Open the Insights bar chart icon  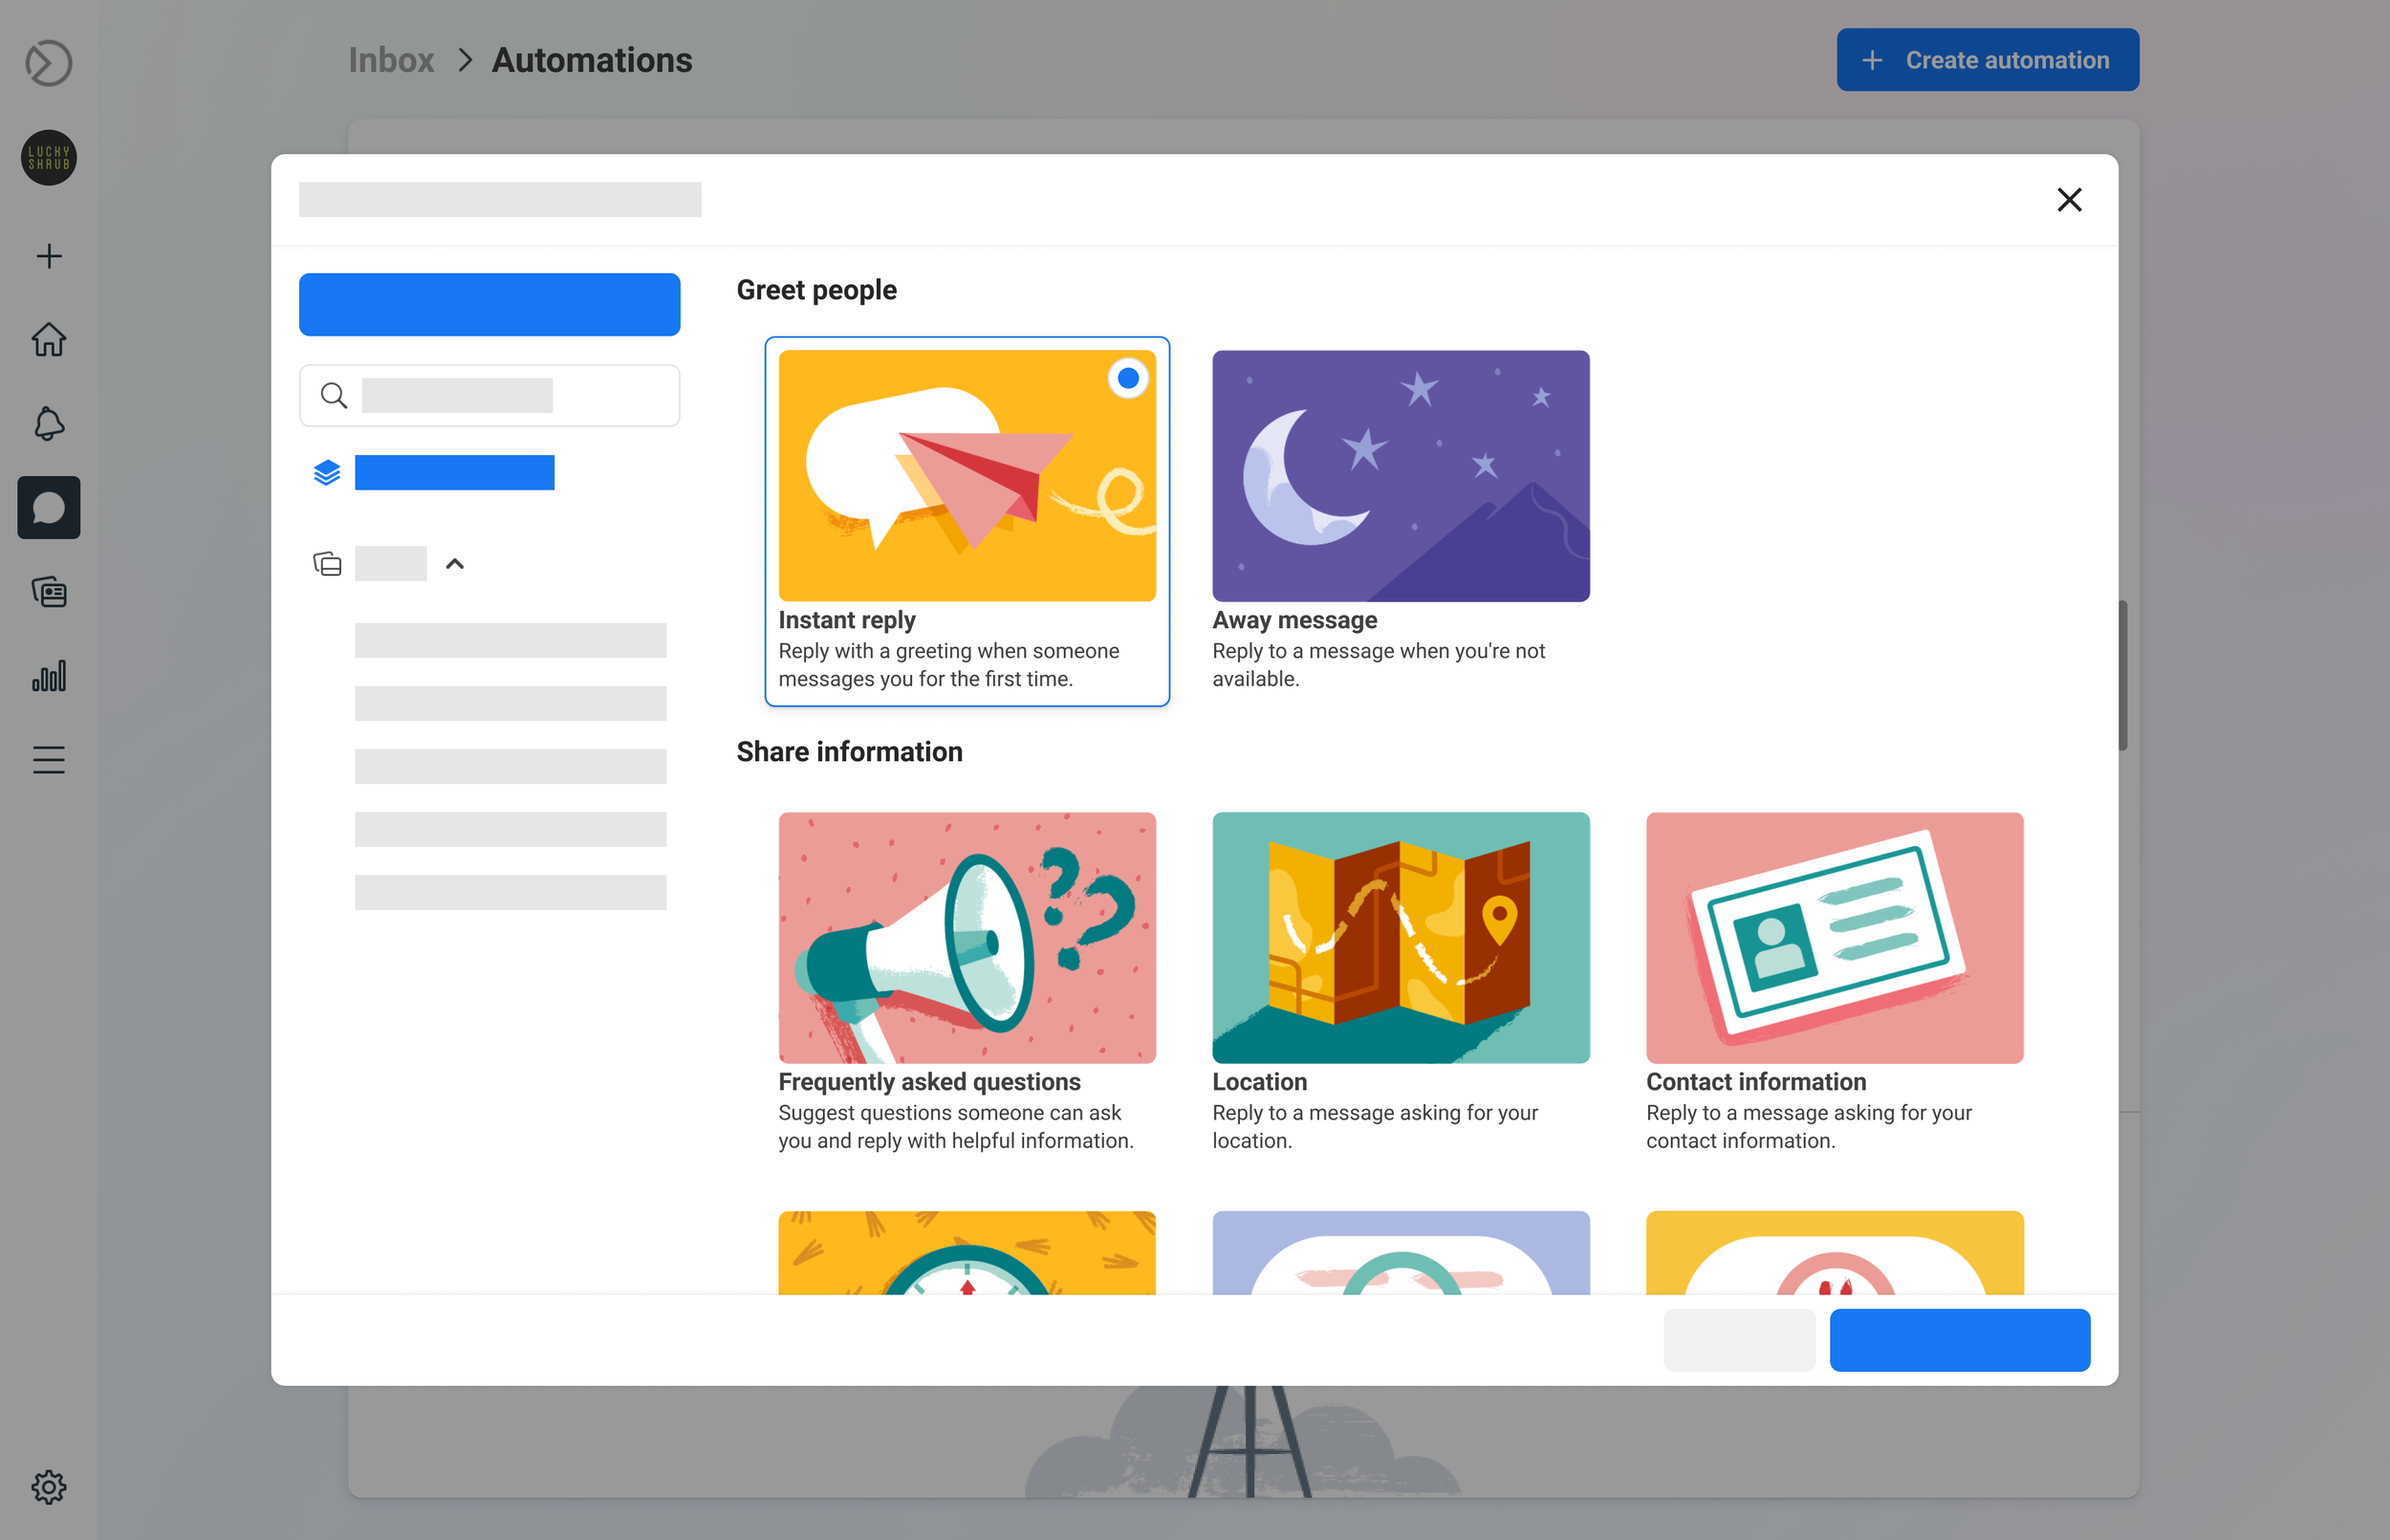pyautogui.click(x=48, y=676)
